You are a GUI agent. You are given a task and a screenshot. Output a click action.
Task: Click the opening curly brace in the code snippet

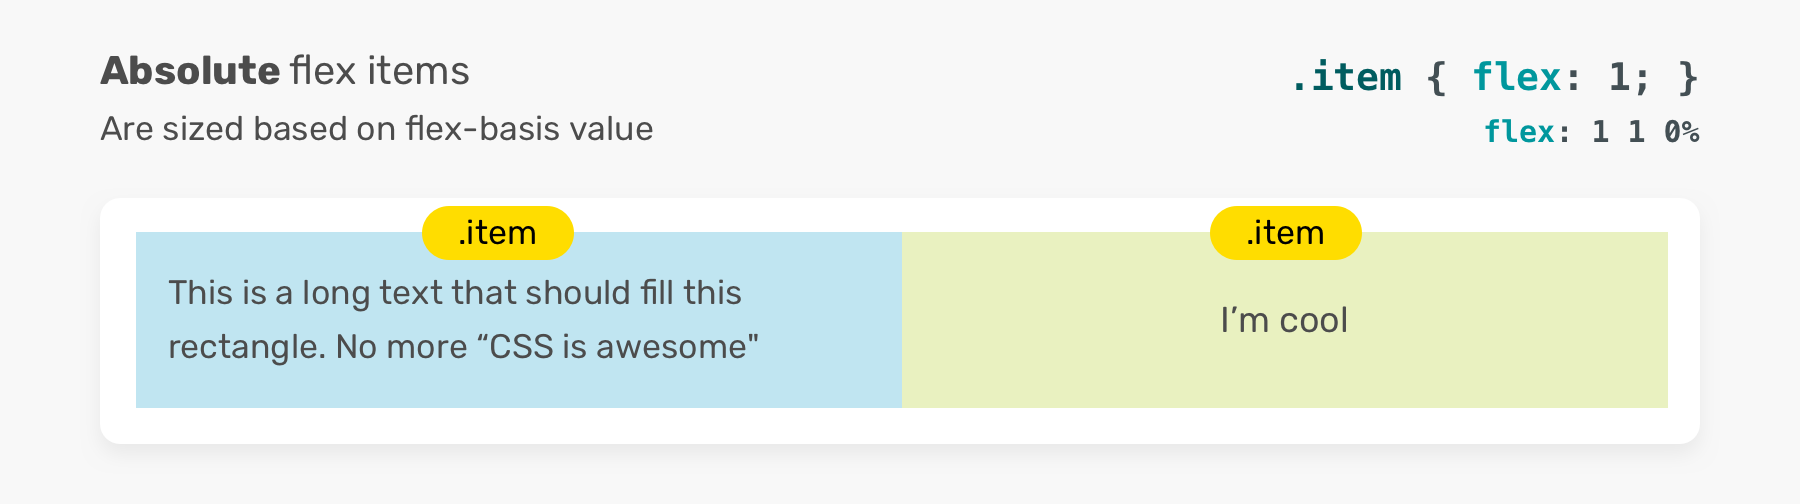coord(1437,77)
